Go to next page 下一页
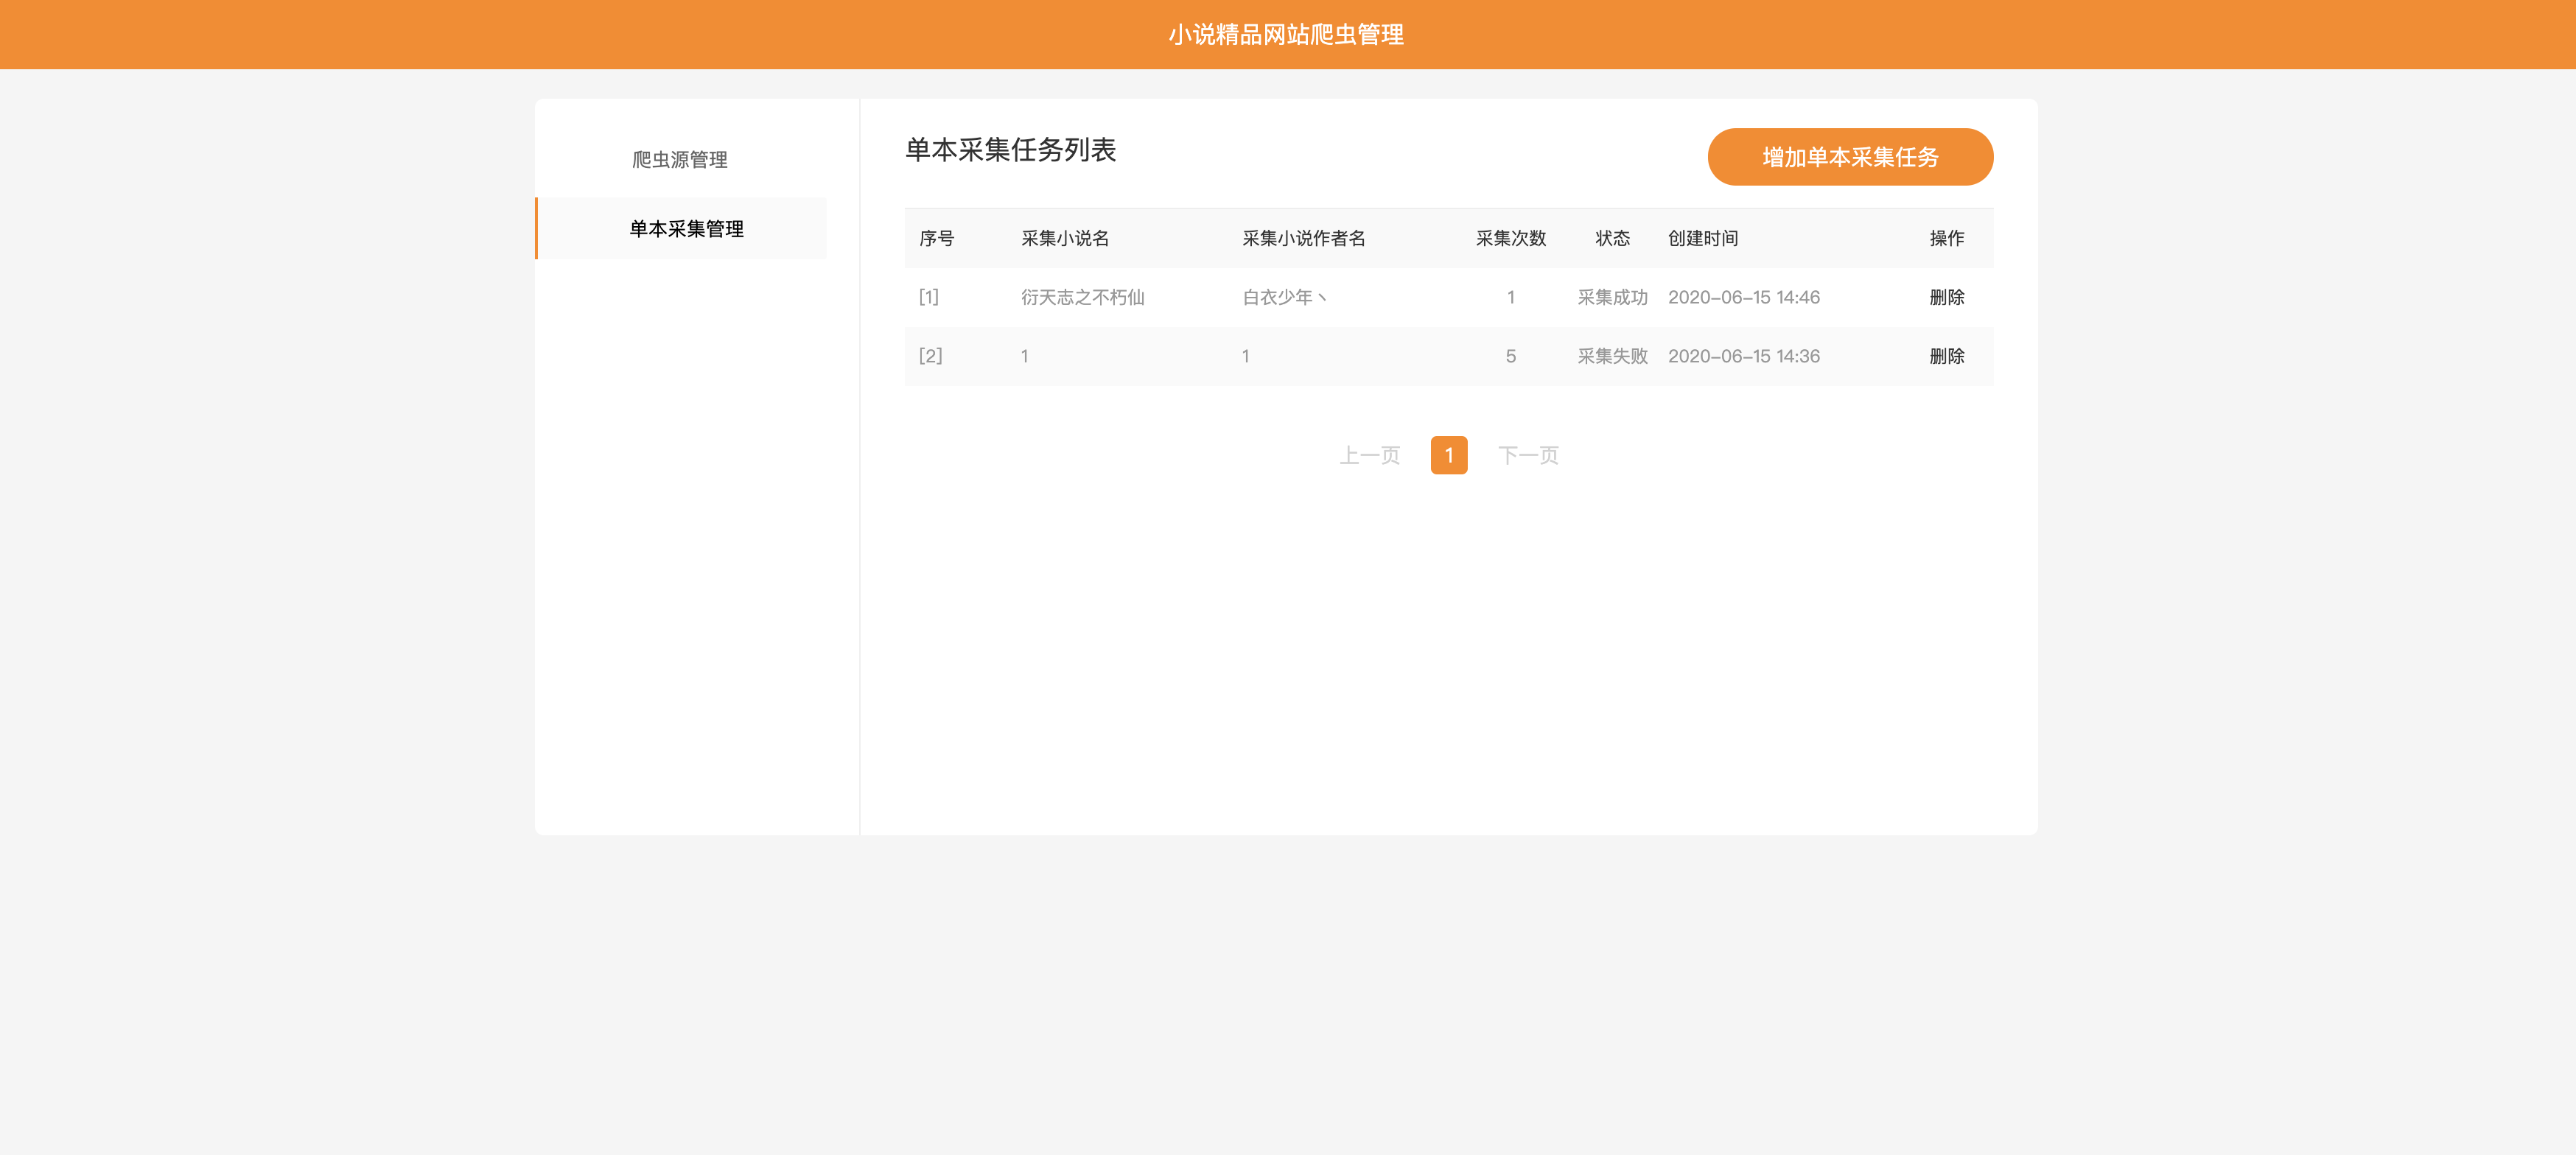 [1527, 456]
